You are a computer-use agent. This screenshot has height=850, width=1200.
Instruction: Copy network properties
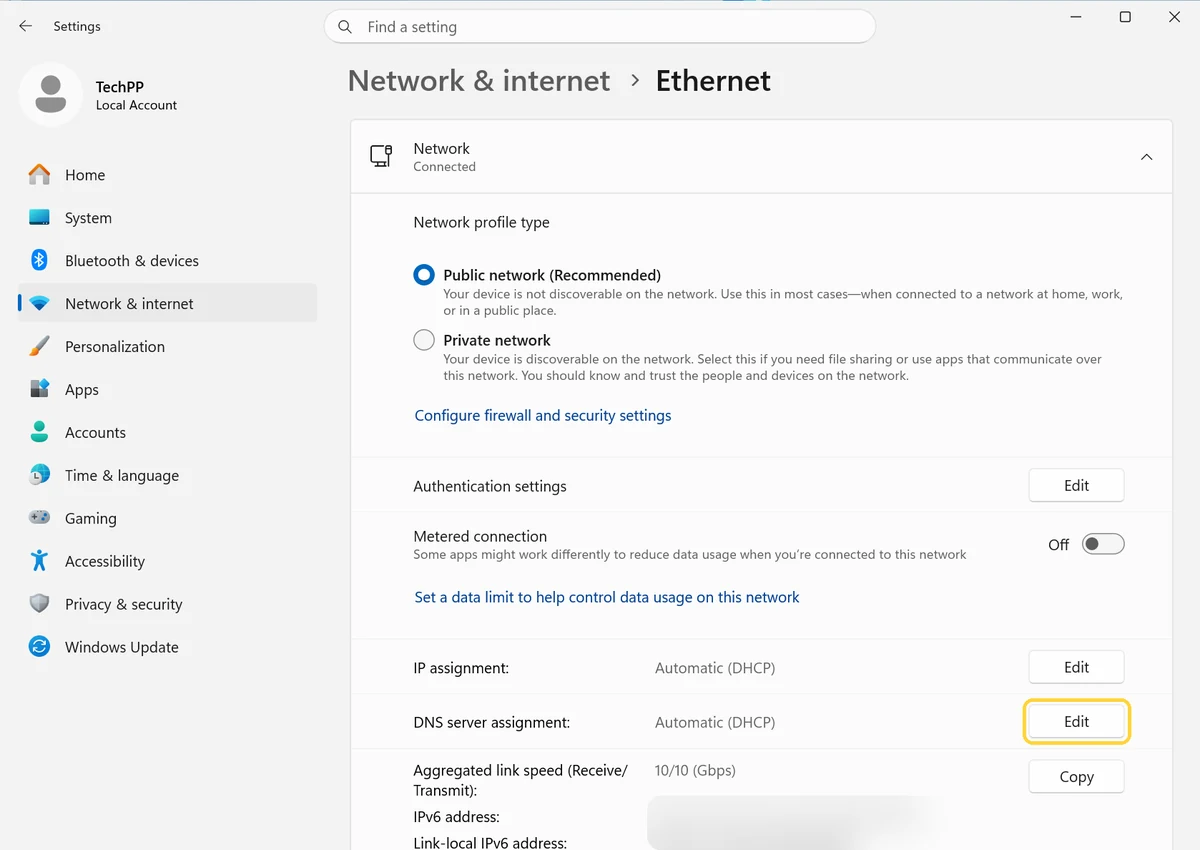(x=1076, y=777)
